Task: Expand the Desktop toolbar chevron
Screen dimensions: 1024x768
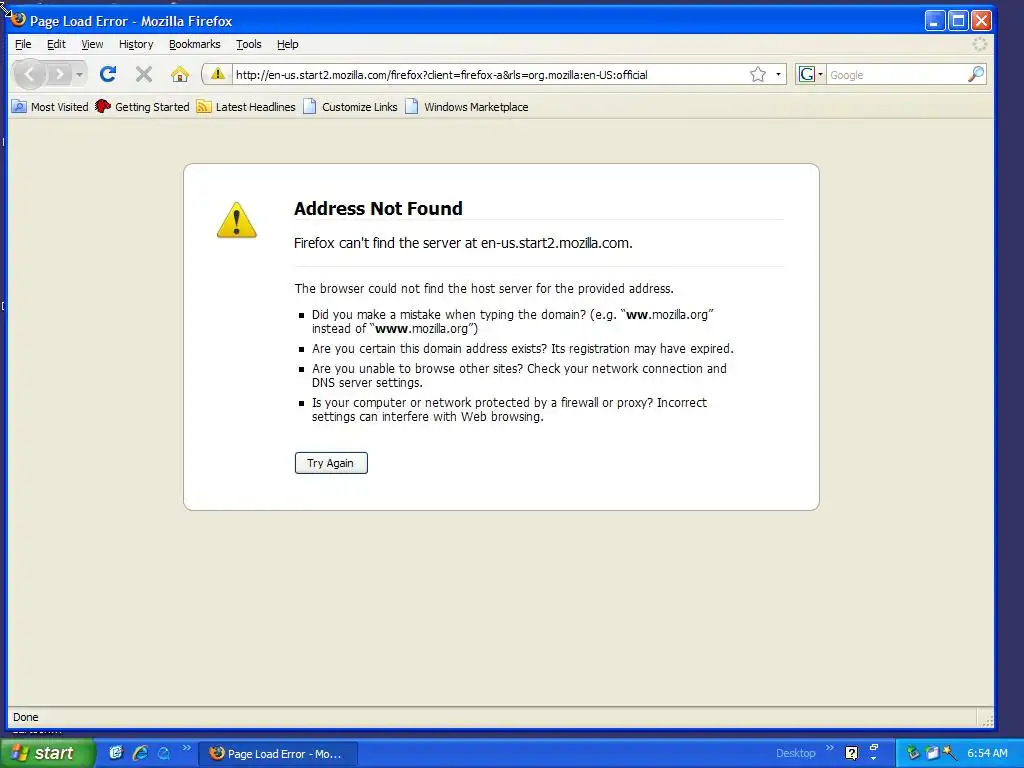Action: [830, 748]
